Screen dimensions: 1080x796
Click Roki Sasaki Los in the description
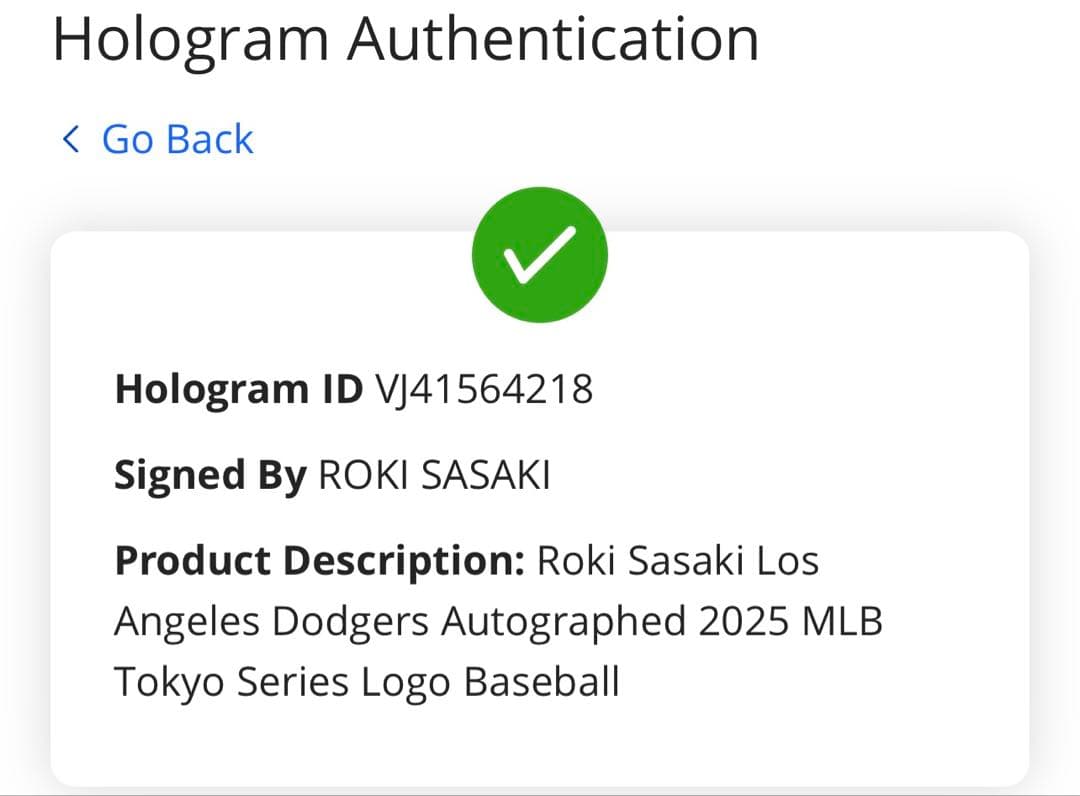point(678,562)
